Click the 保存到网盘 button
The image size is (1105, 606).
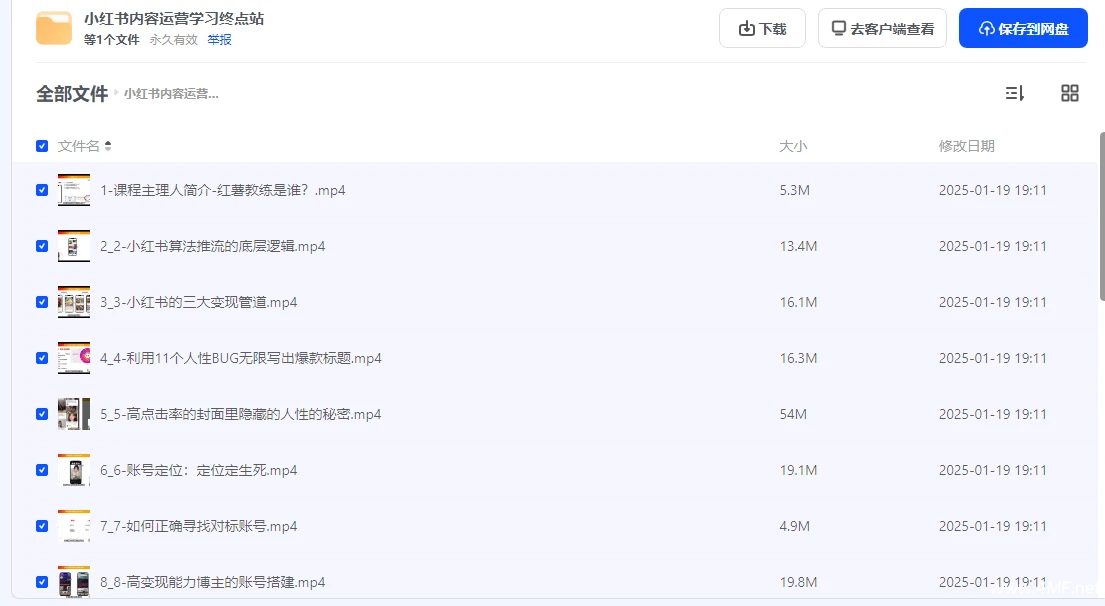point(1023,28)
